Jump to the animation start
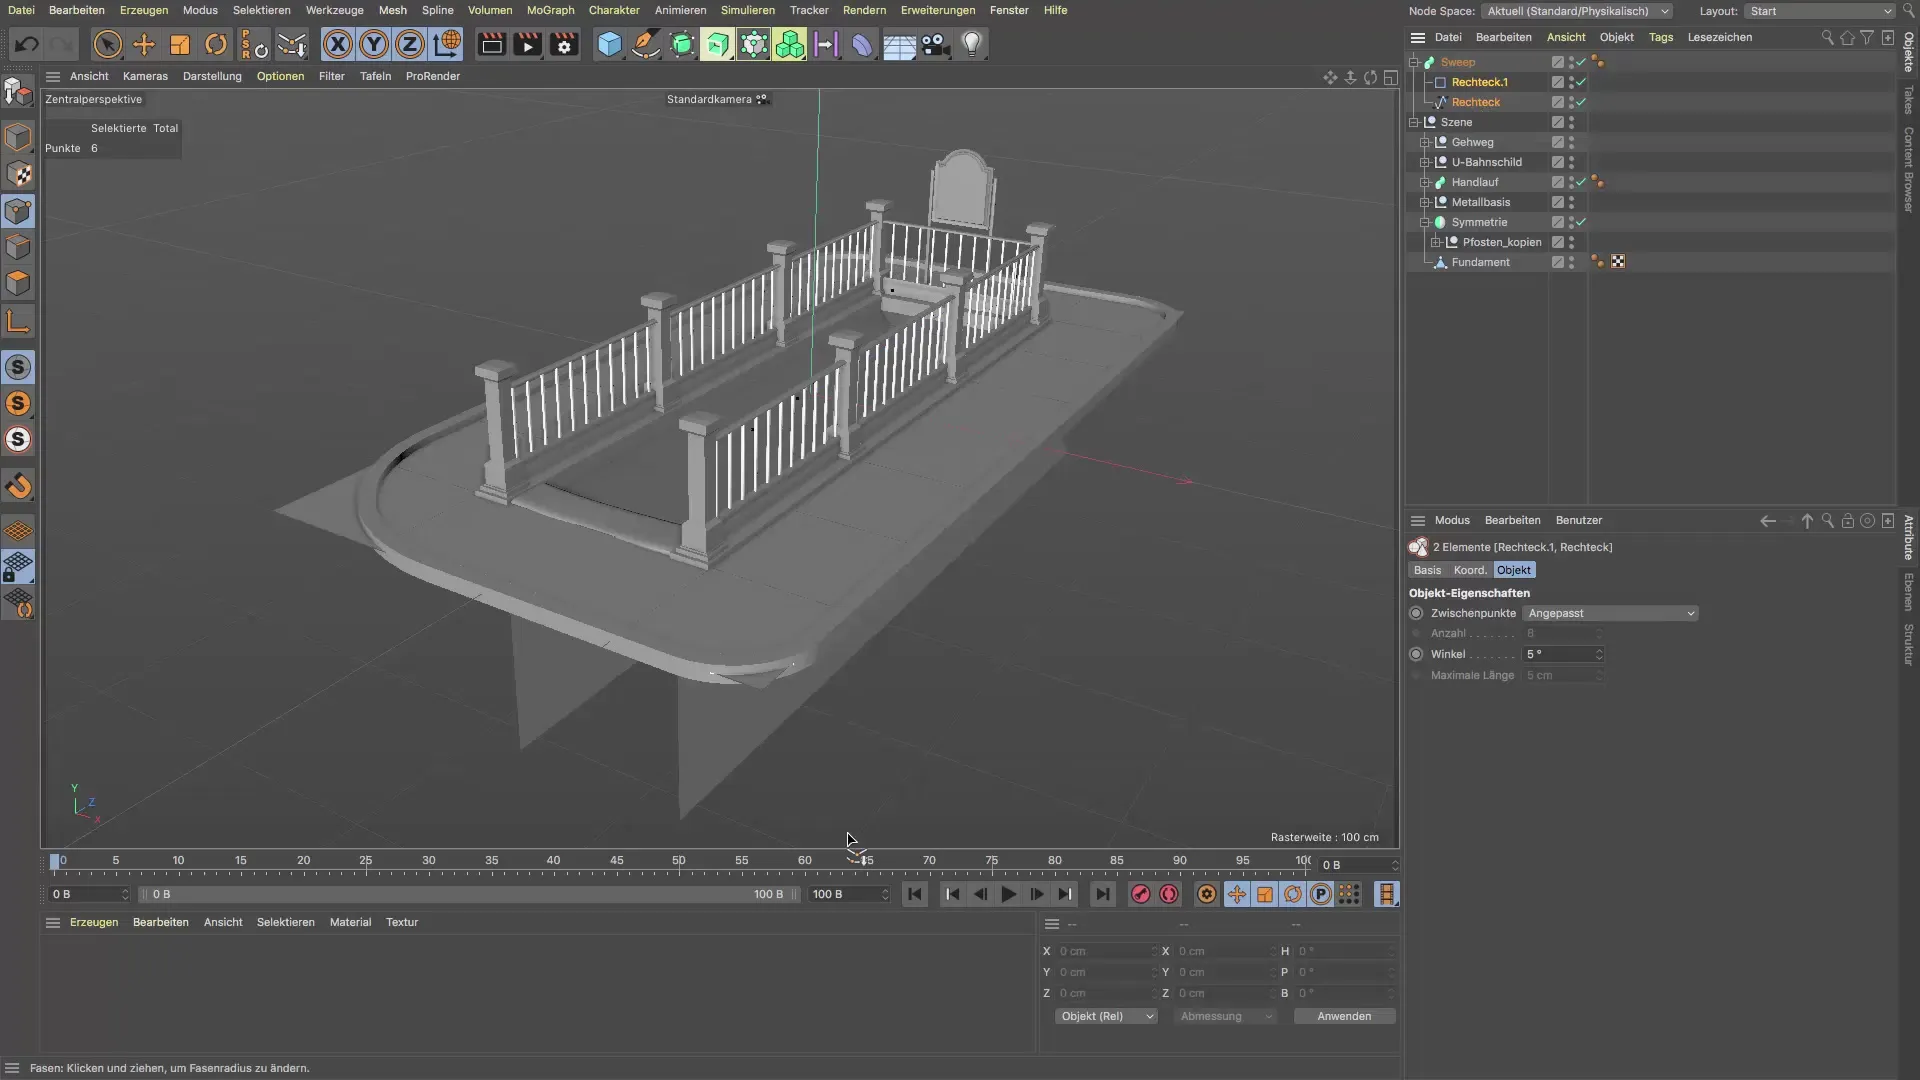This screenshot has width=1920, height=1080. click(x=914, y=894)
